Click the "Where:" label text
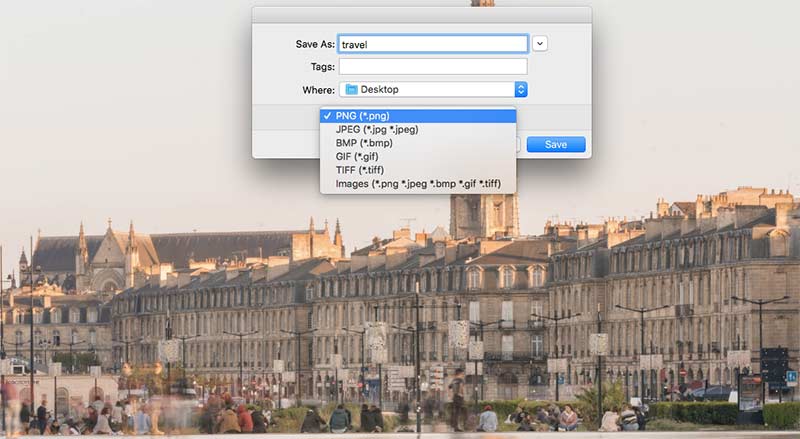 click(318, 90)
